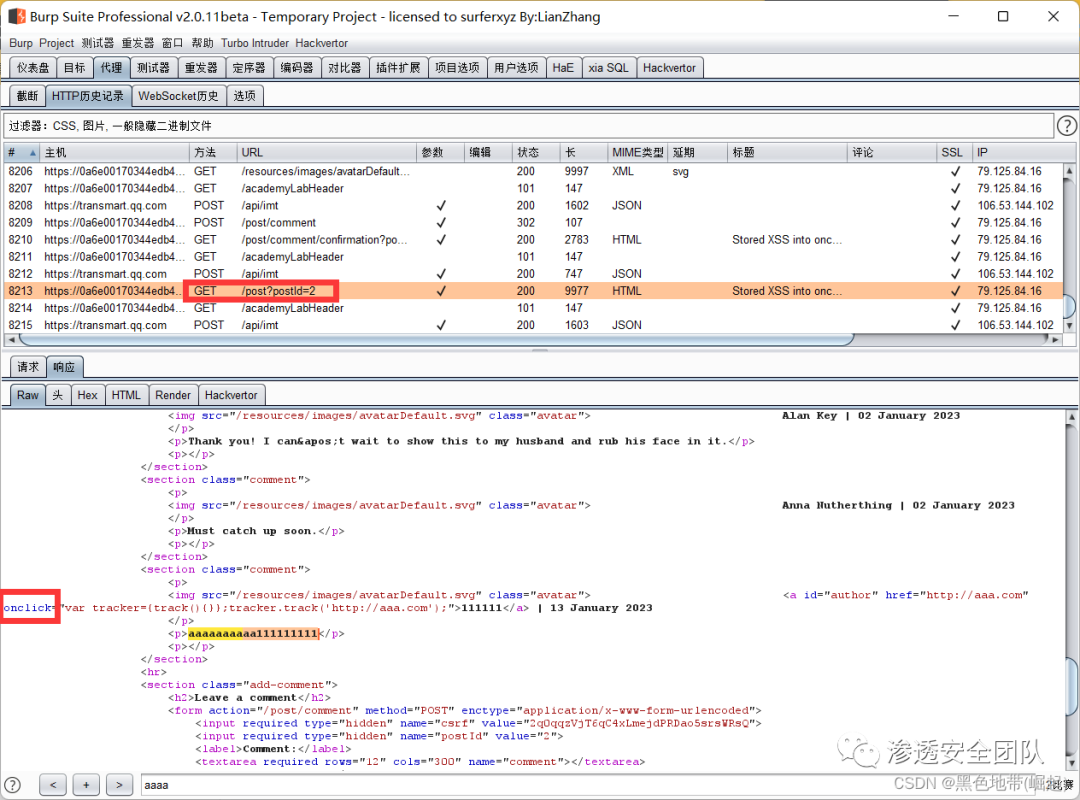Open 重发器 menu in menu bar
Screen dimensions: 1080x800
click(x=138, y=43)
